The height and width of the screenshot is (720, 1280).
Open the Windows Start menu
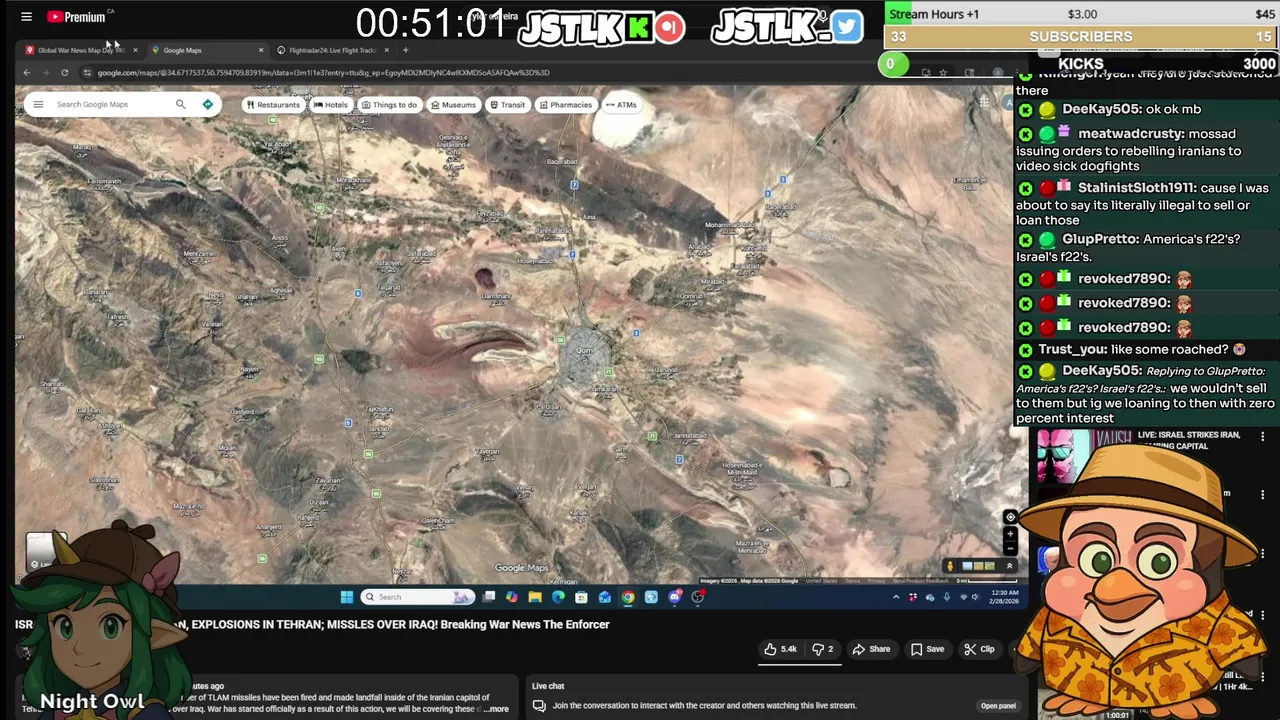pyautogui.click(x=347, y=597)
